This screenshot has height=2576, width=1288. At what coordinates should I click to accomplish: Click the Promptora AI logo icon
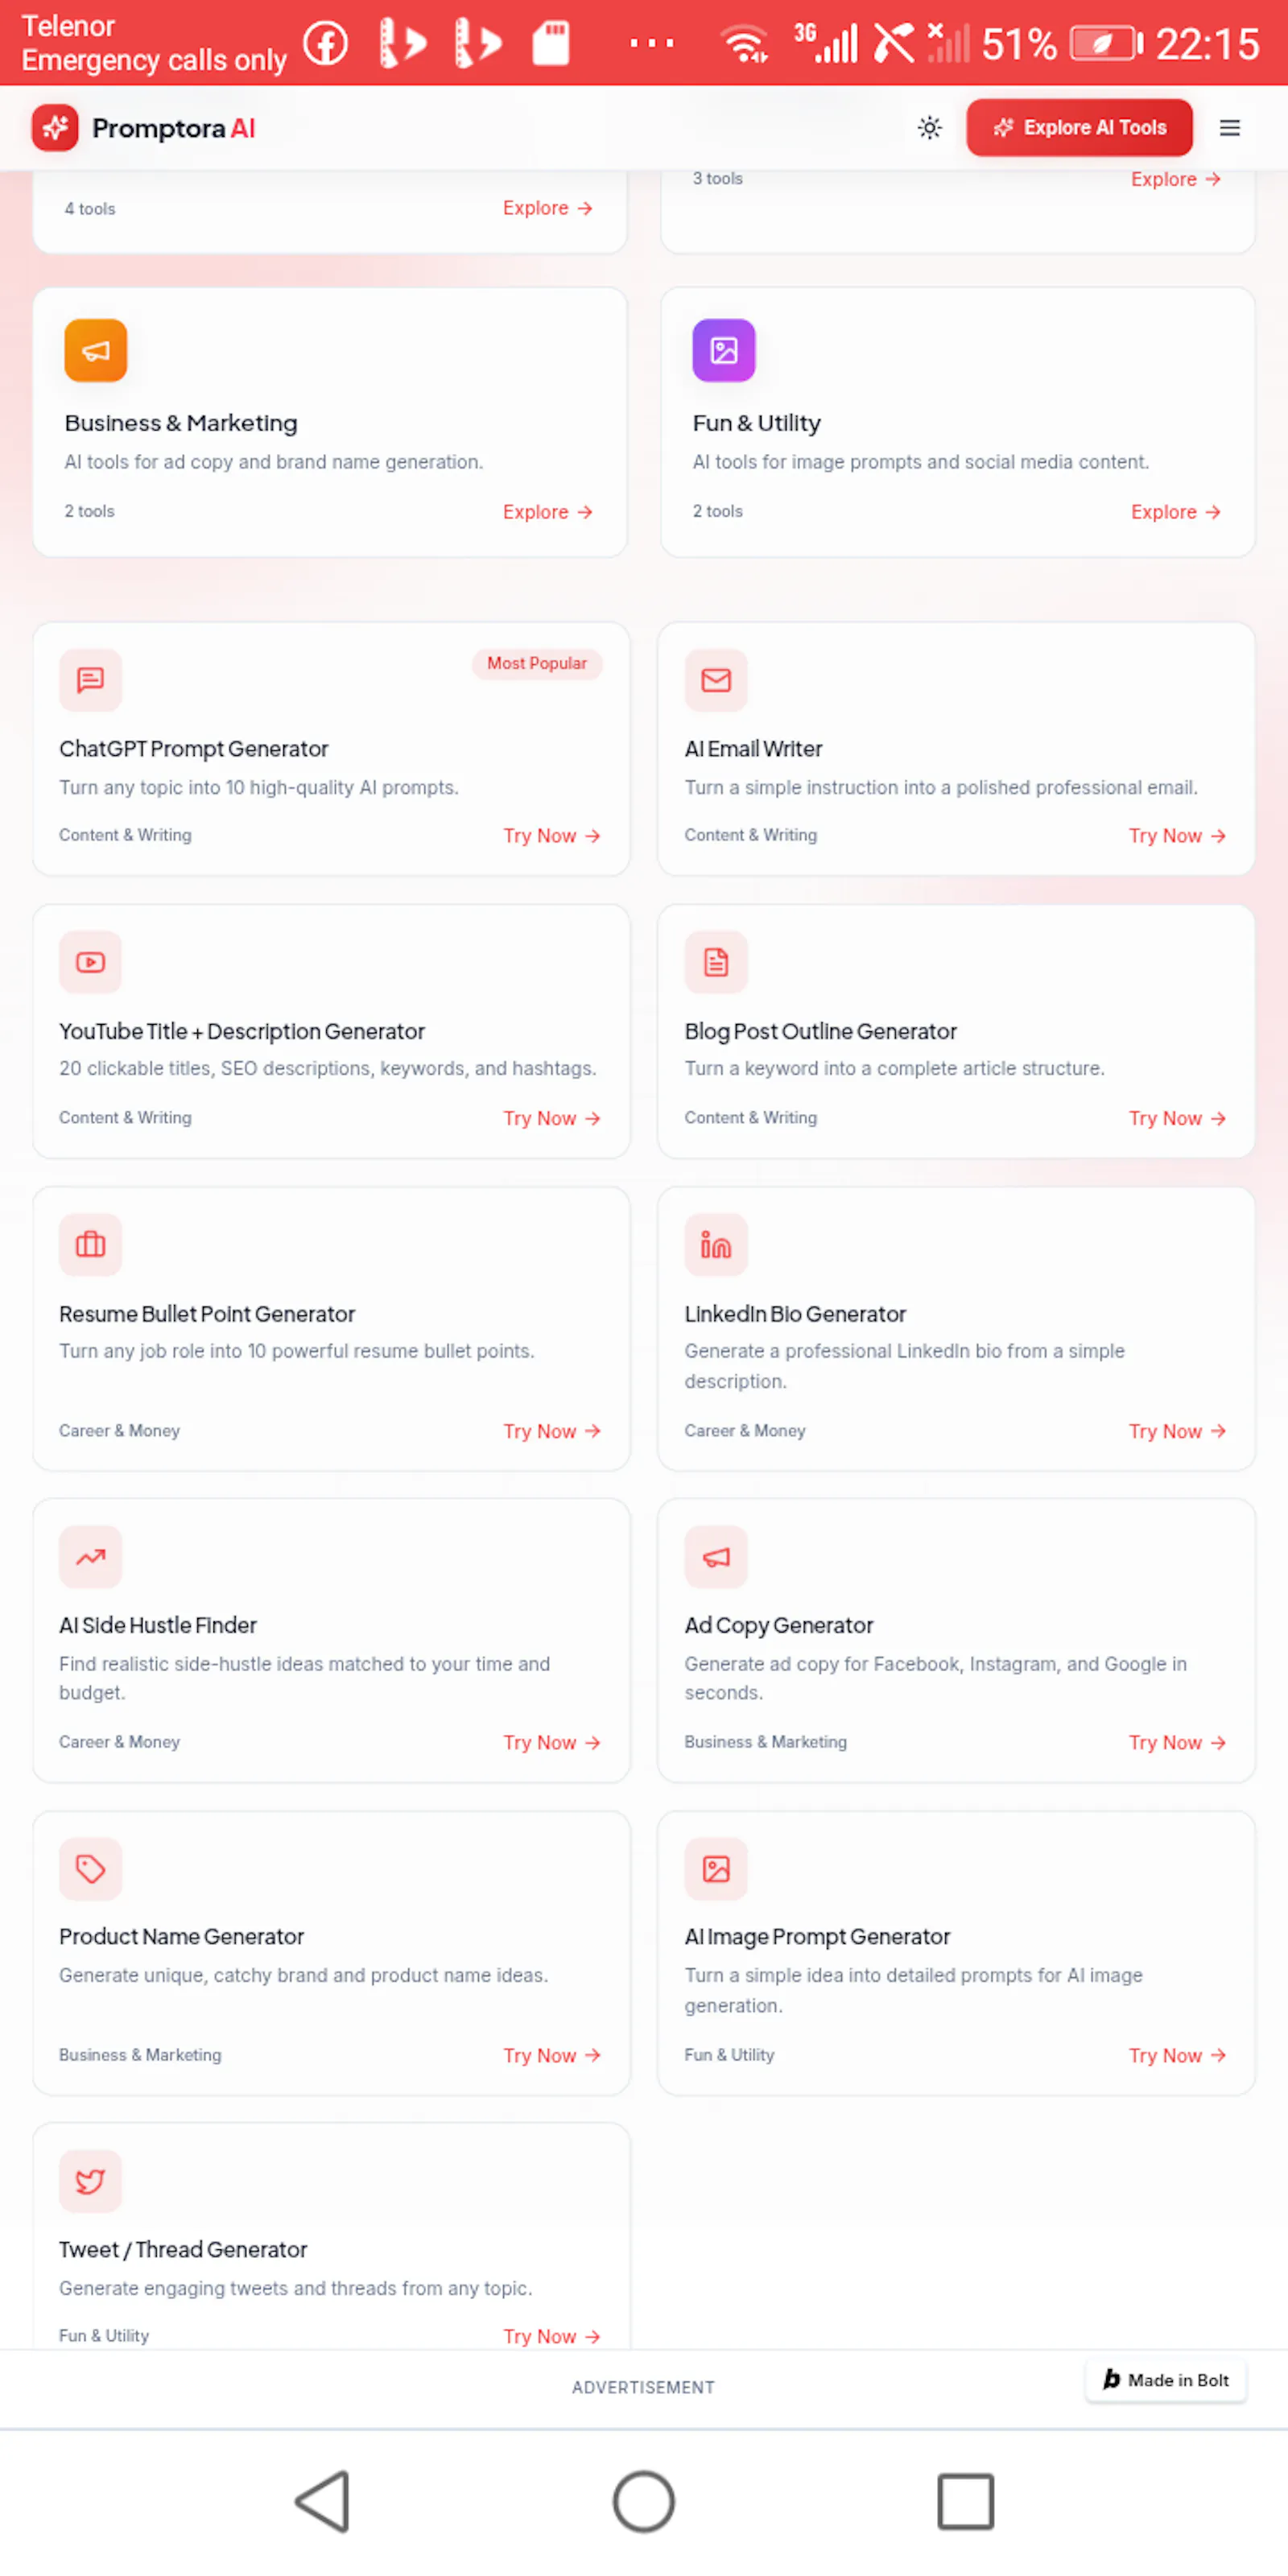[x=55, y=128]
